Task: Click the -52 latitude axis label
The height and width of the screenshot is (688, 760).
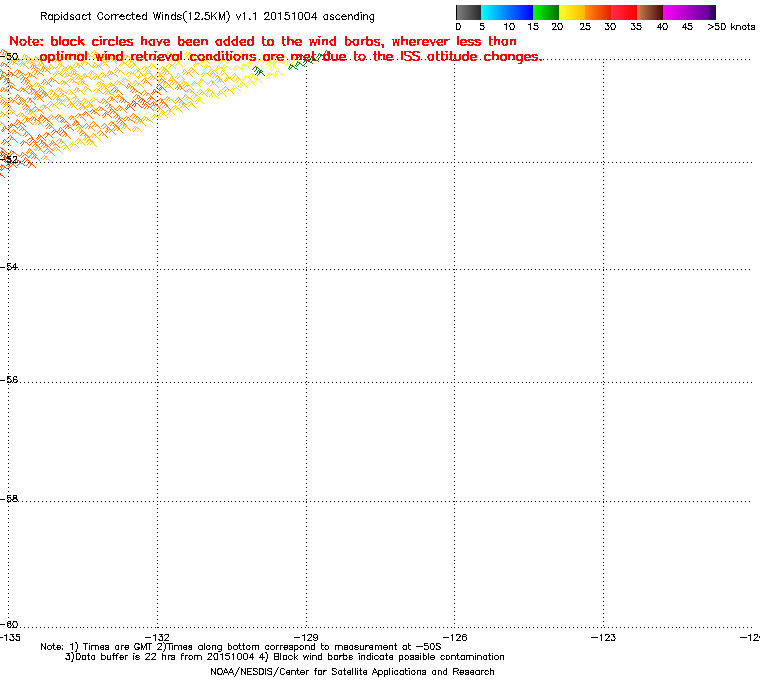Action: 9,160
